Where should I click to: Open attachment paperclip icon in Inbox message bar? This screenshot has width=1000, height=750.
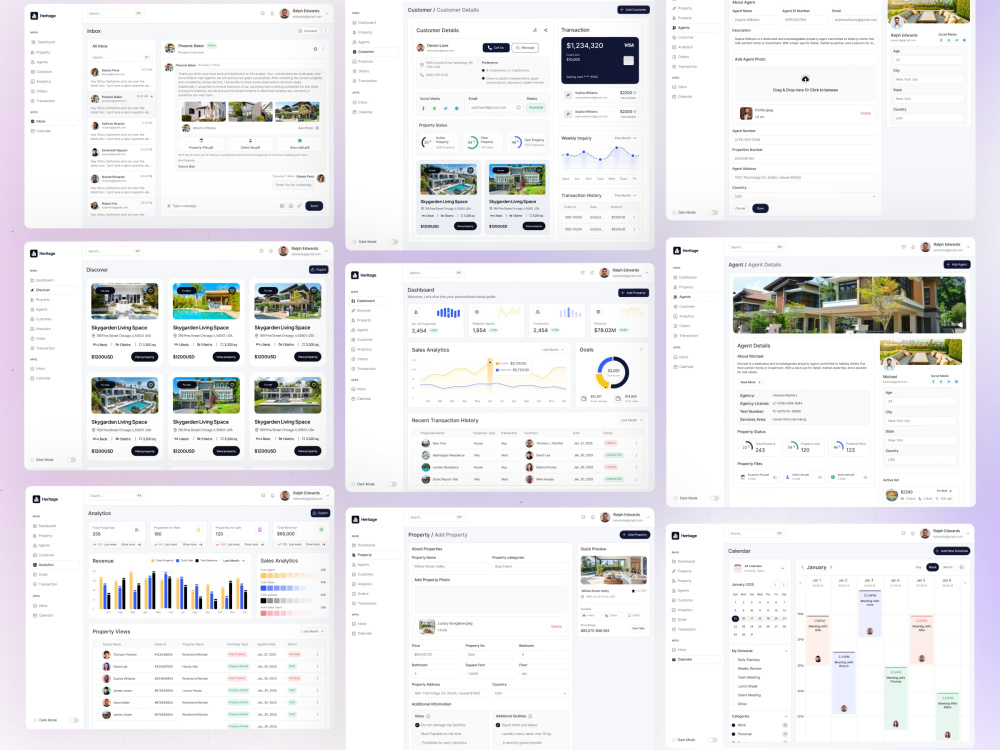pos(299,206)
